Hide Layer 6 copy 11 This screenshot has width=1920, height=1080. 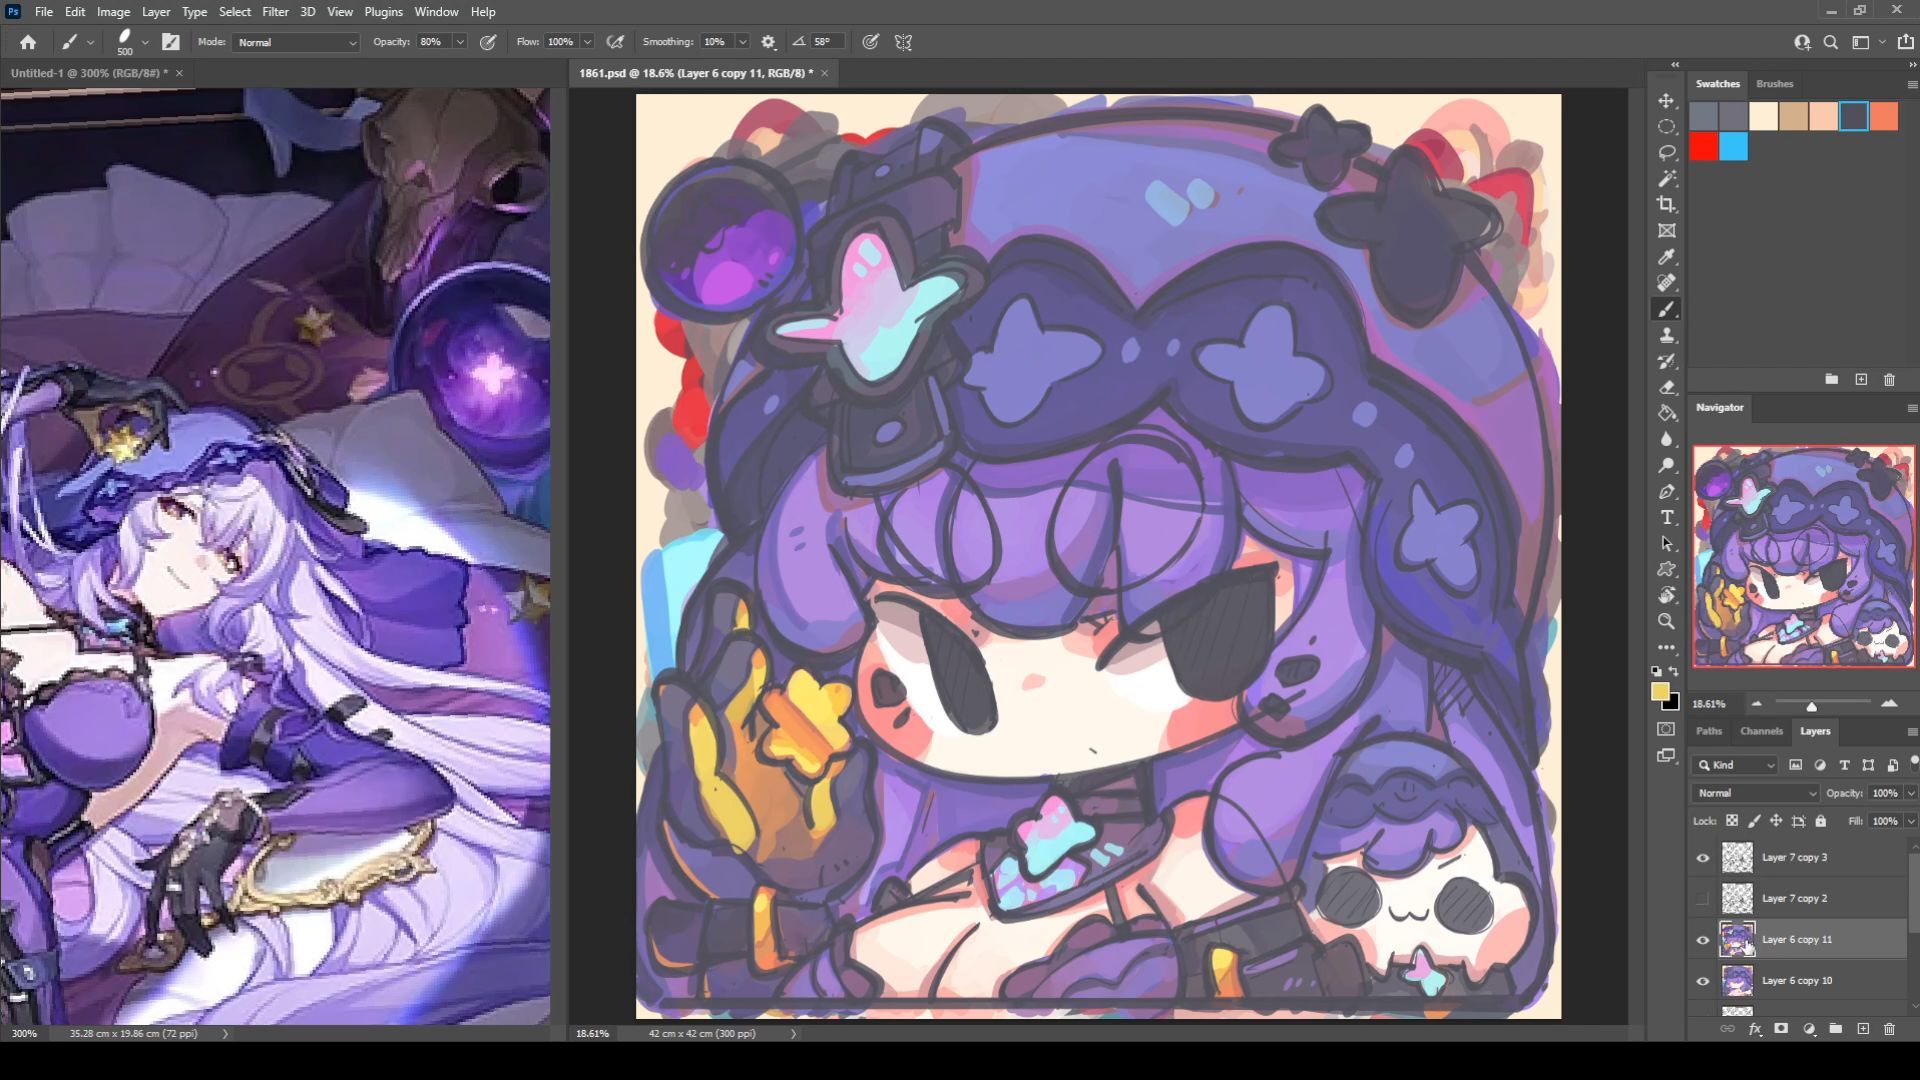coord(1703,940)
